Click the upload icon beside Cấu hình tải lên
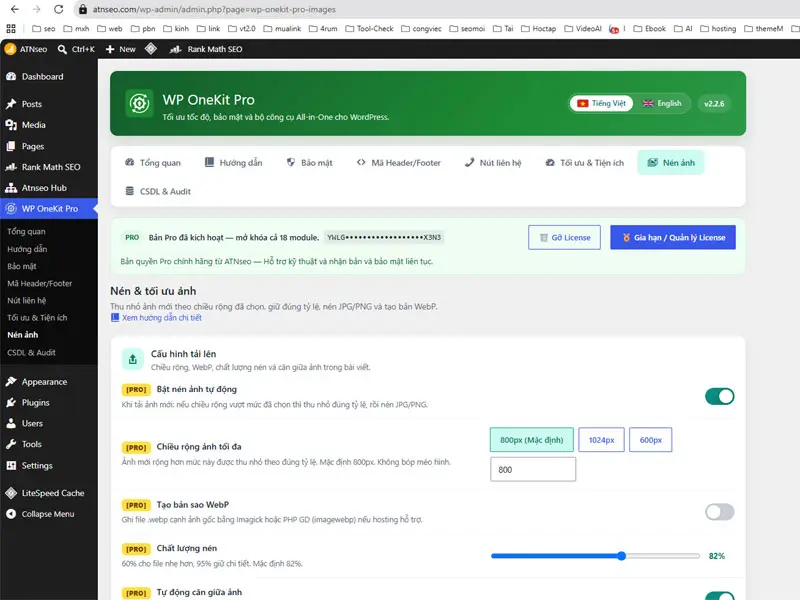 click(x=133, y=360)
